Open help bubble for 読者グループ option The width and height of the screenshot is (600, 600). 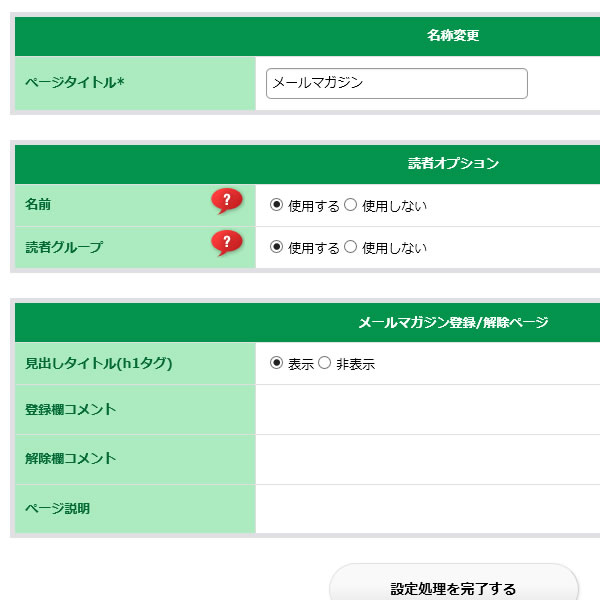tap(227, 243)
